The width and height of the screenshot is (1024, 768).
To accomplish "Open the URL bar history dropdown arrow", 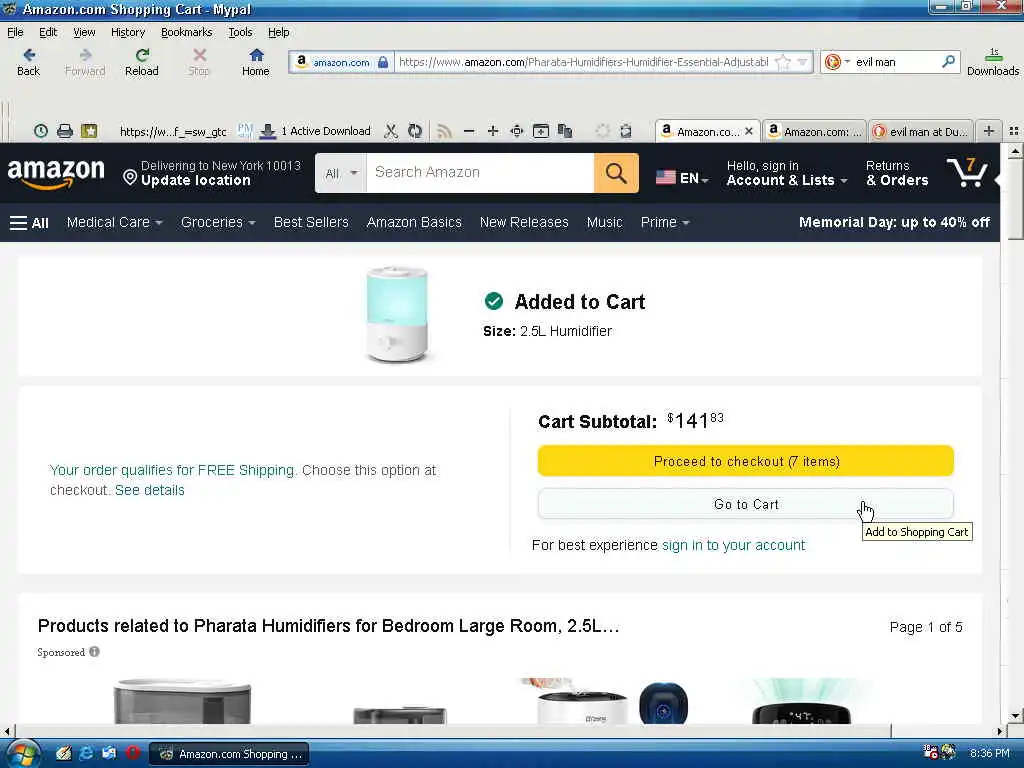I will point(803,62).
